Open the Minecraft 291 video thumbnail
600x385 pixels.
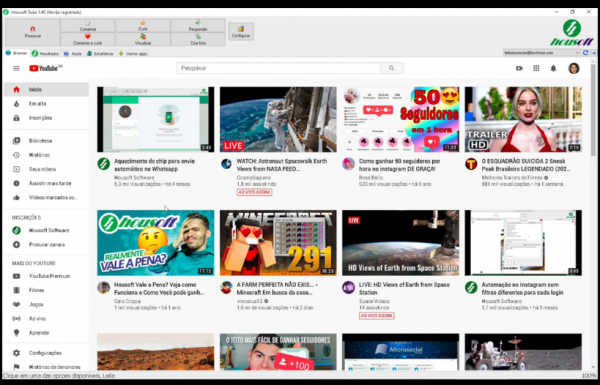pyautogui.click(x=278, y=243)
